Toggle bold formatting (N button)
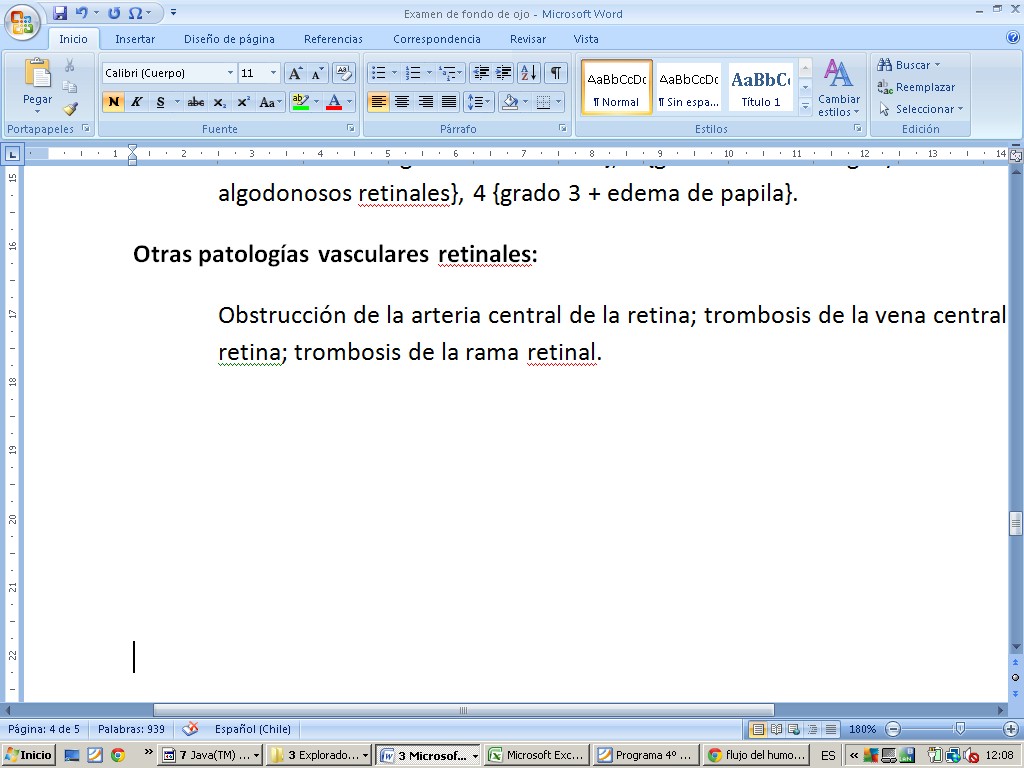1024x768 pixels. click(x=113, y=102)
